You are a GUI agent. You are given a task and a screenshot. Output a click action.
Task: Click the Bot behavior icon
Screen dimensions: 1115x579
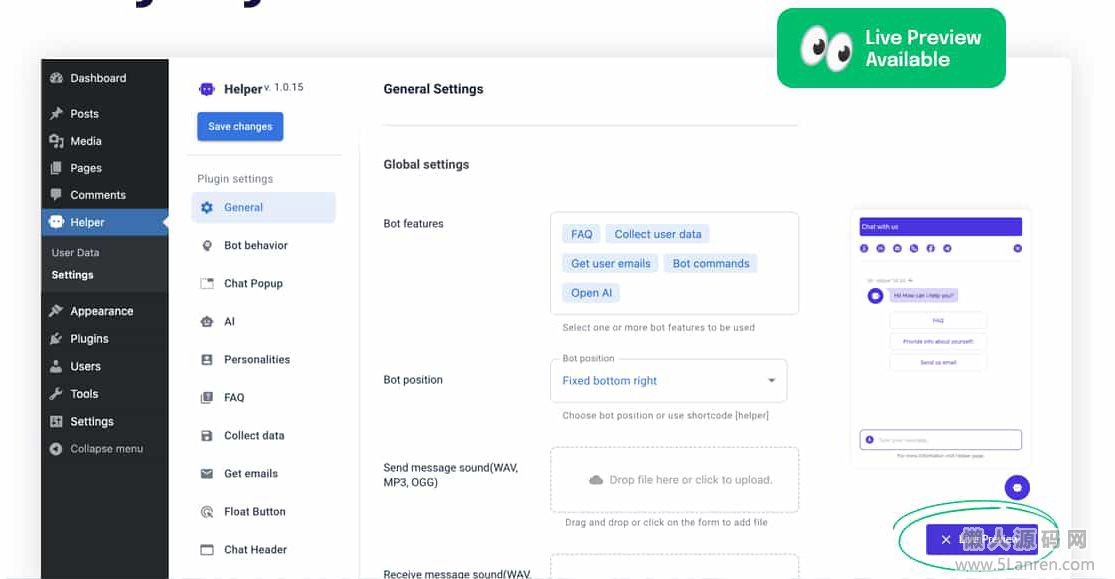coord(207,245)
